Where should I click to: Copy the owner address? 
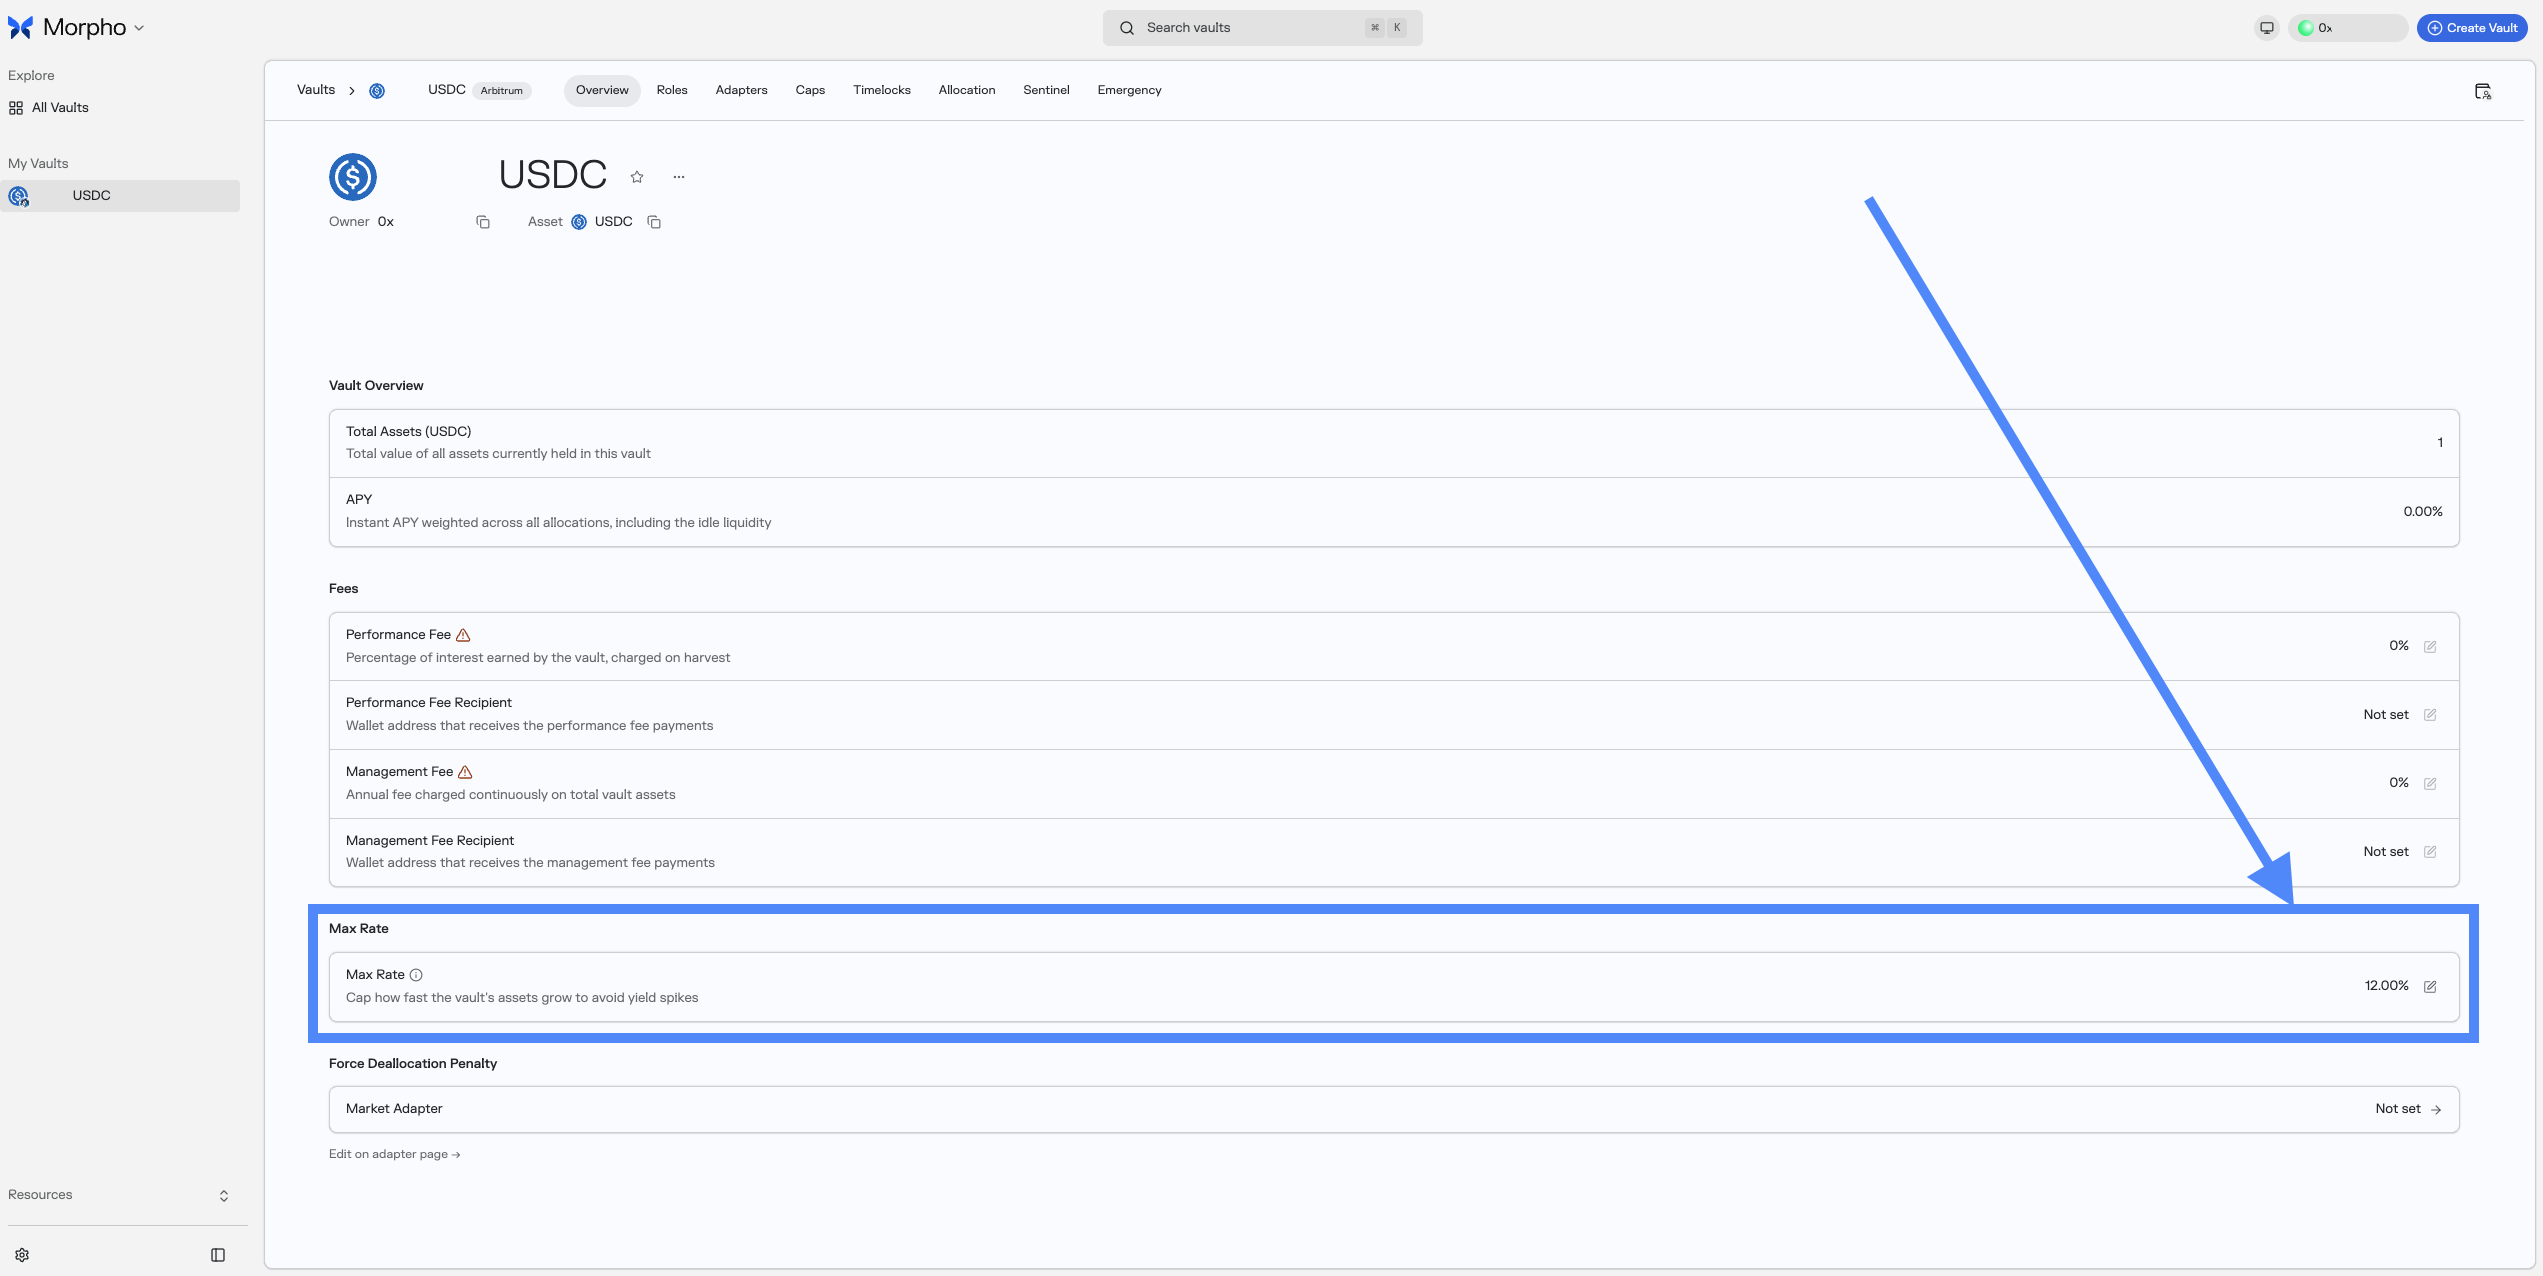pos(483,222)
